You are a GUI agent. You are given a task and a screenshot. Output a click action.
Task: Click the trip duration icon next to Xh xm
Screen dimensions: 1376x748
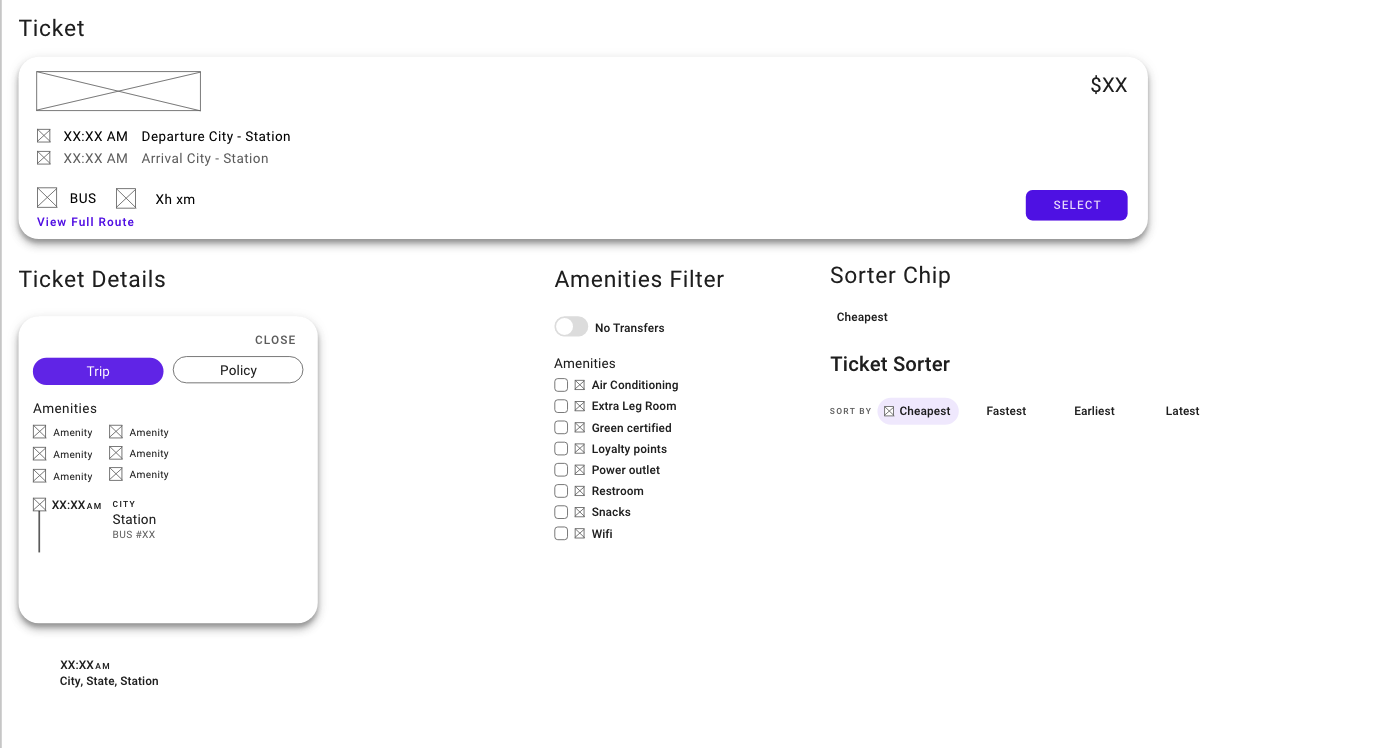(x=125, y=197)
